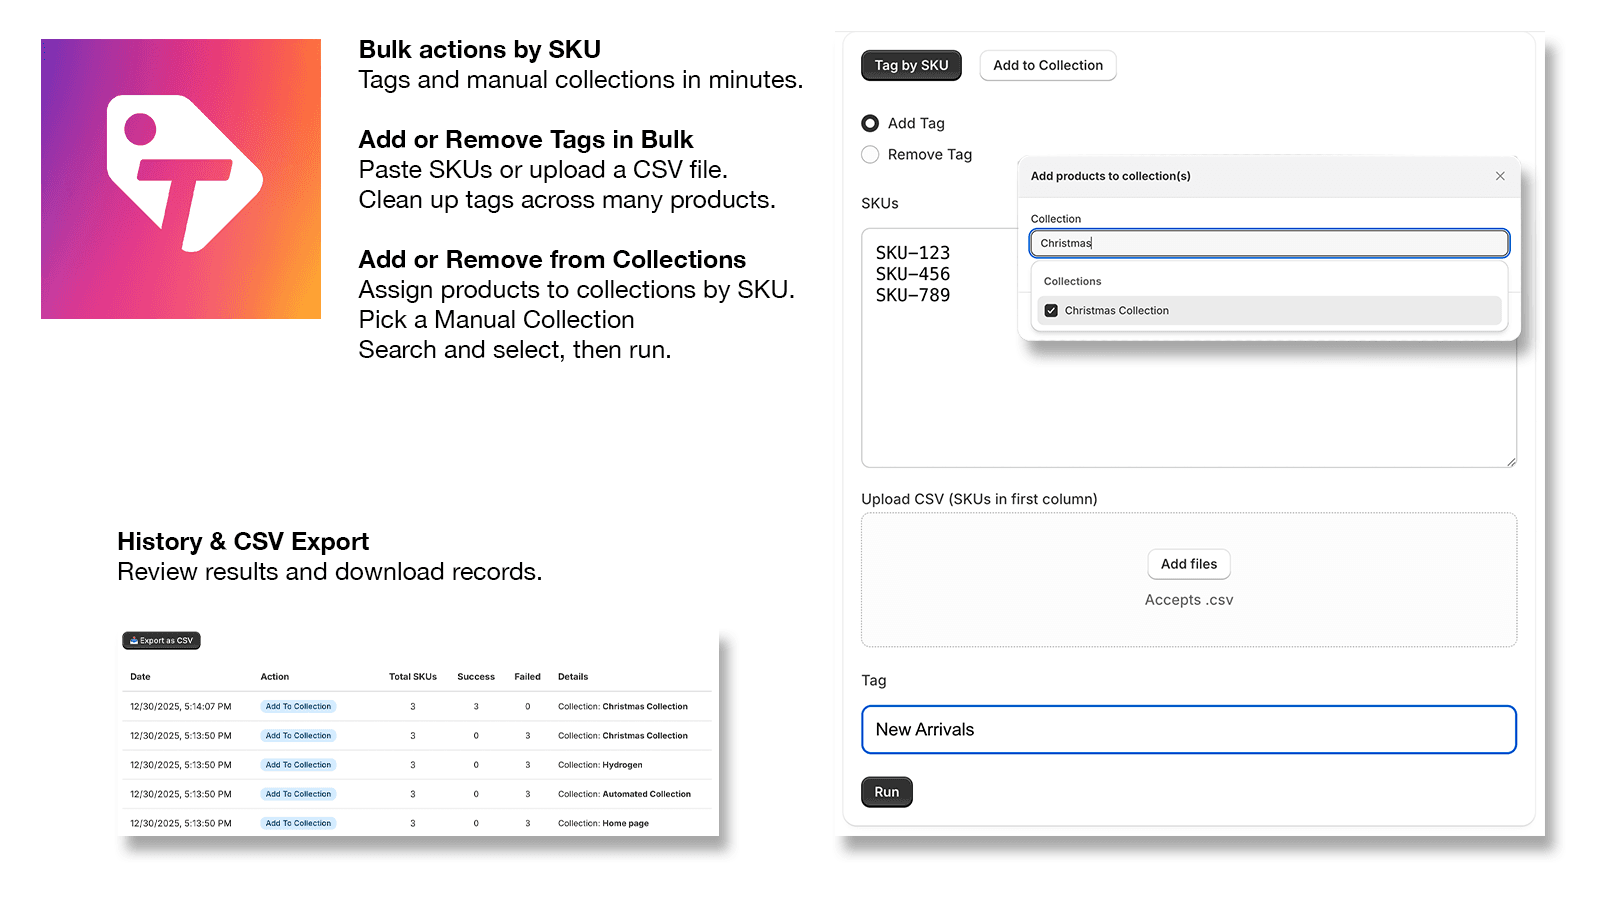Click Add To Collection badge in Hydrogen row

[298, 765]
